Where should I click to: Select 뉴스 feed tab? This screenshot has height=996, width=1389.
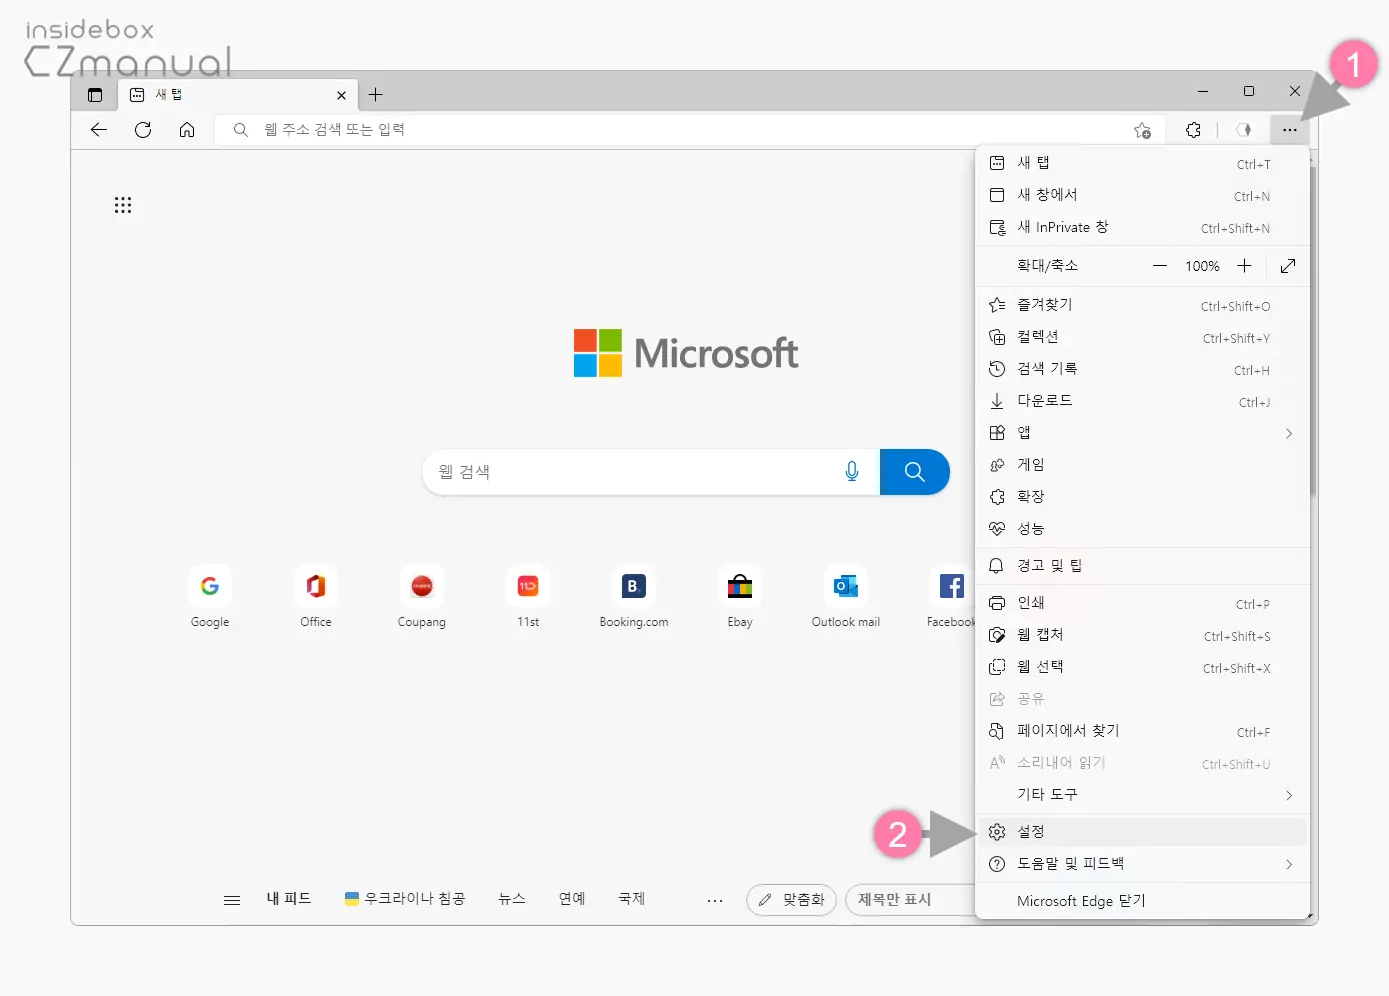coord(512,899)
